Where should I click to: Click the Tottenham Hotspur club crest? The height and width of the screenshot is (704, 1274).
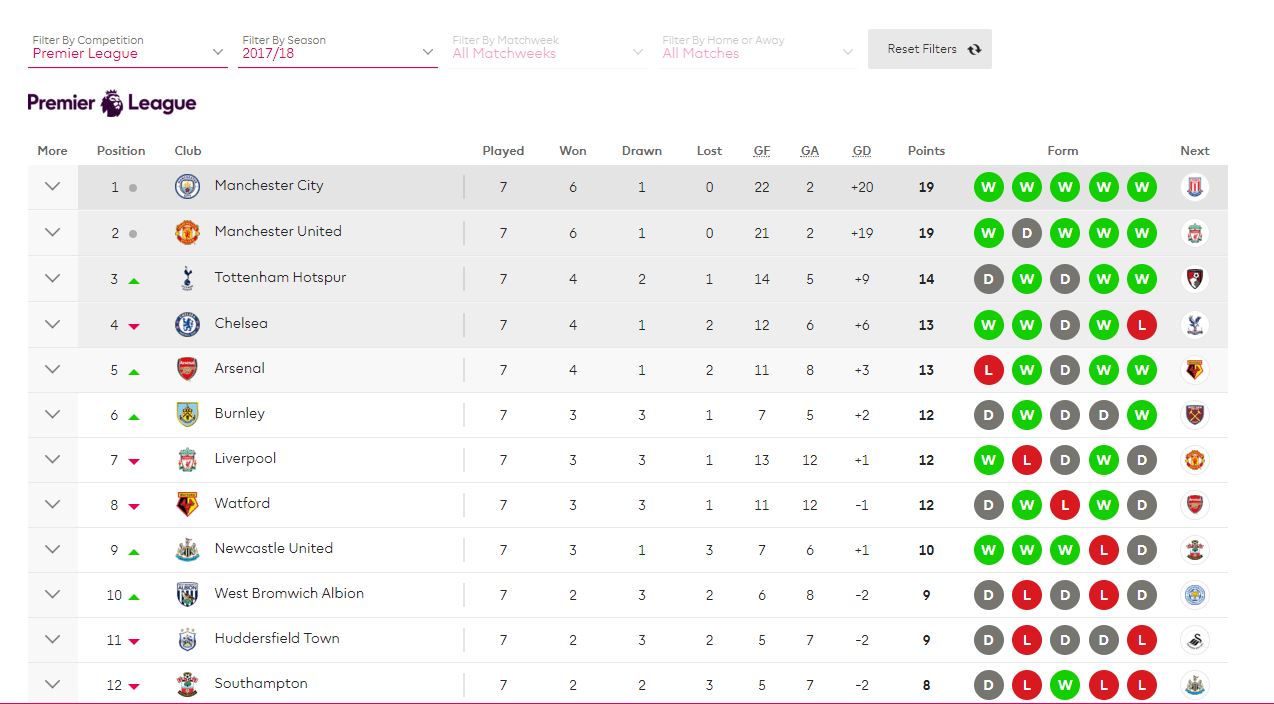187,279
